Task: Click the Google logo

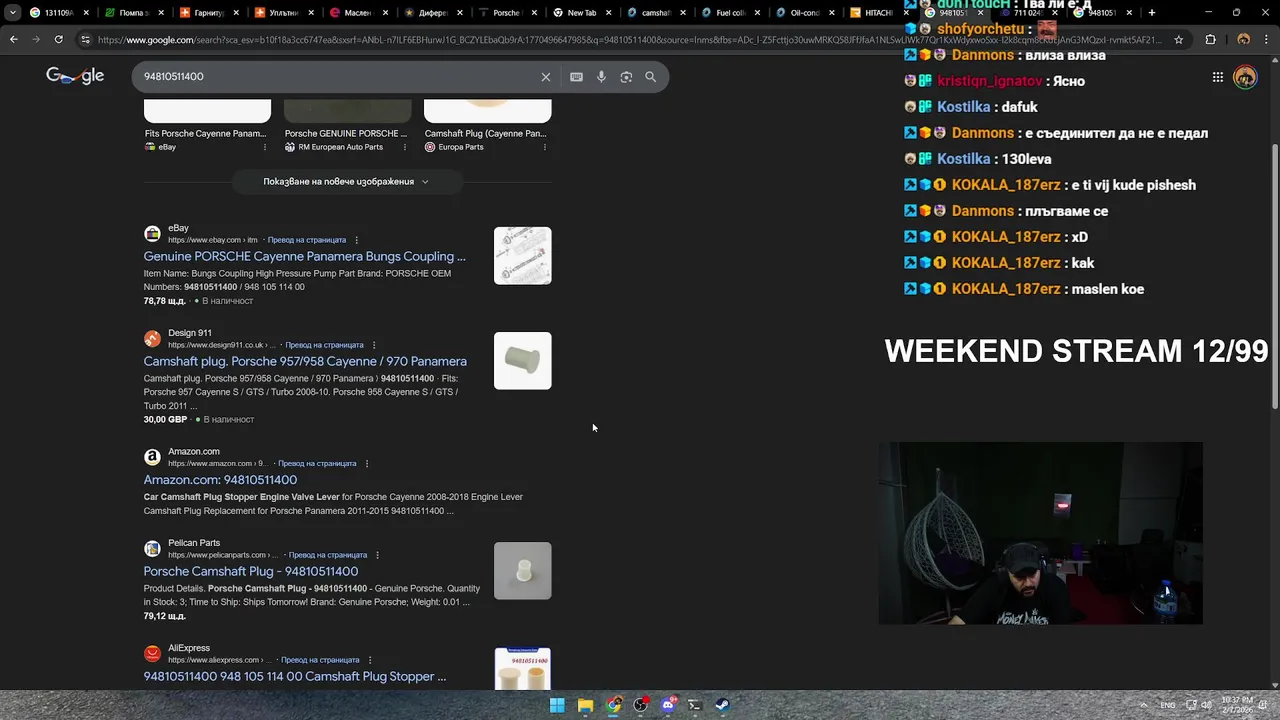Action: tap(75, 76)
